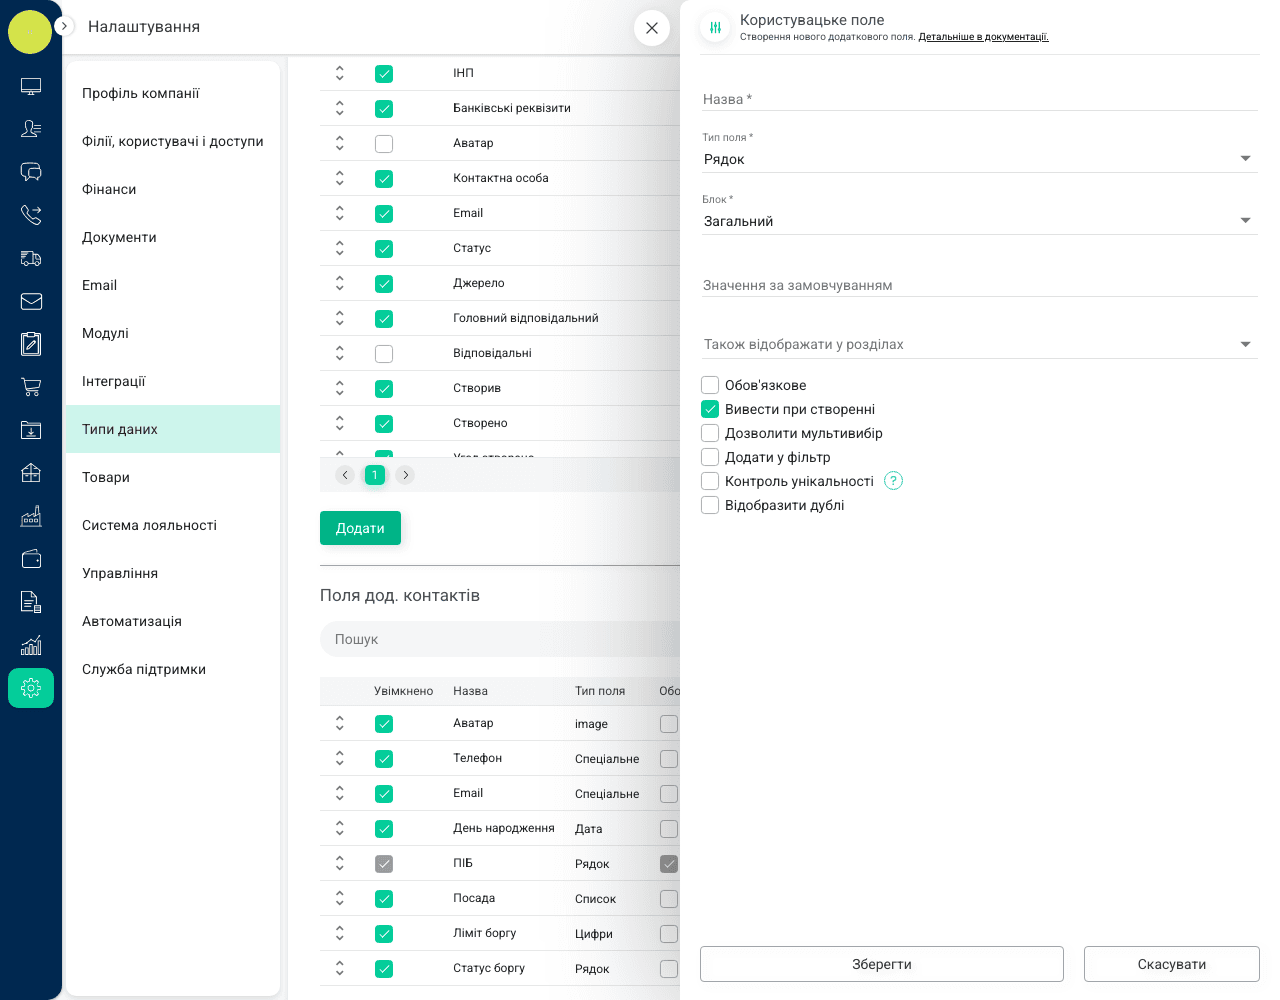
Task: Open the growth chart analytics icon in sidebar
Action: (31, 645)
